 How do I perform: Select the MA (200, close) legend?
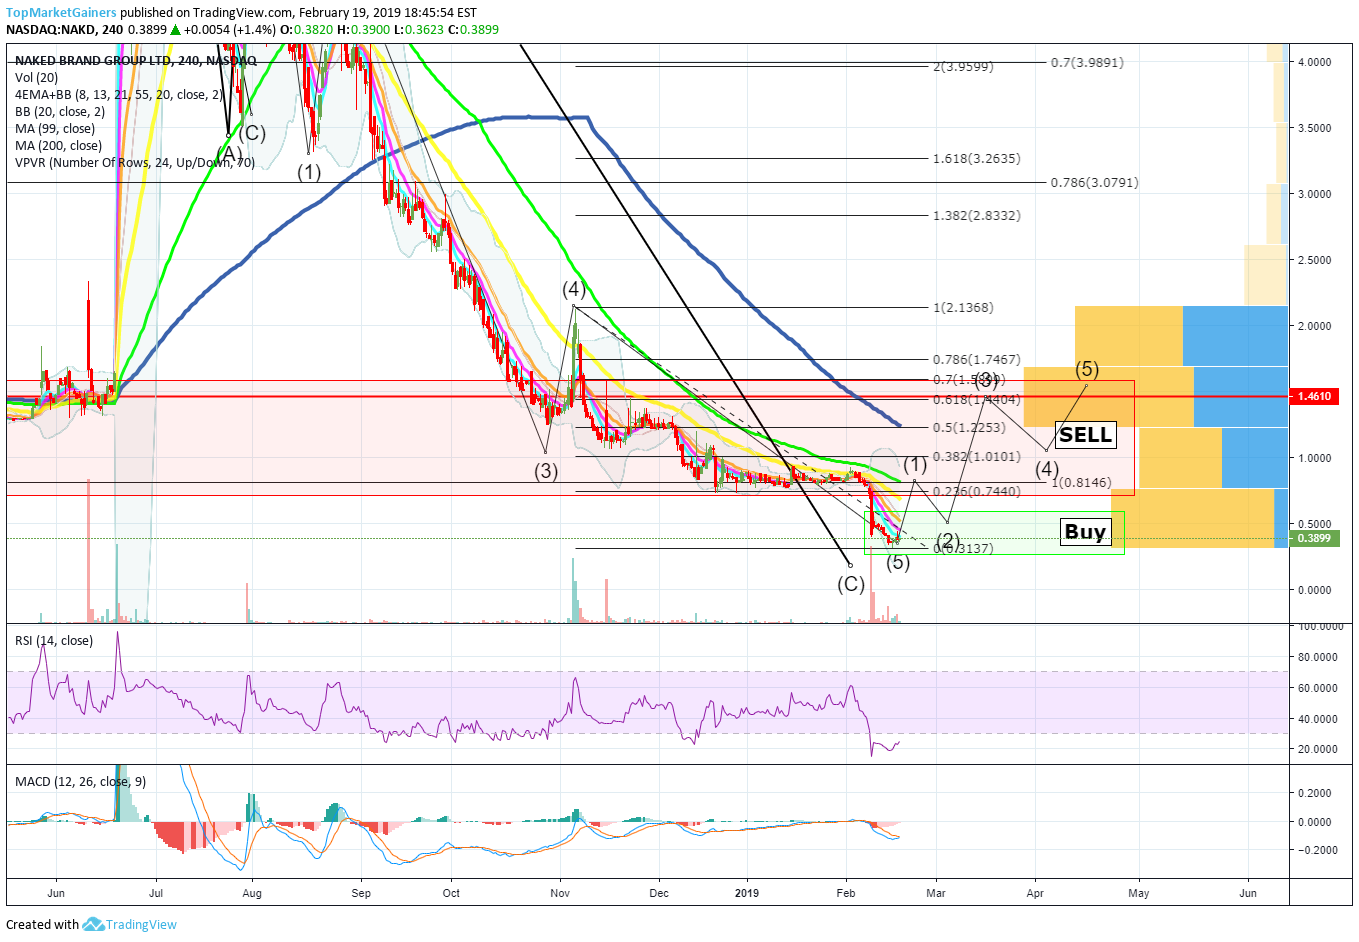(58, 146)
